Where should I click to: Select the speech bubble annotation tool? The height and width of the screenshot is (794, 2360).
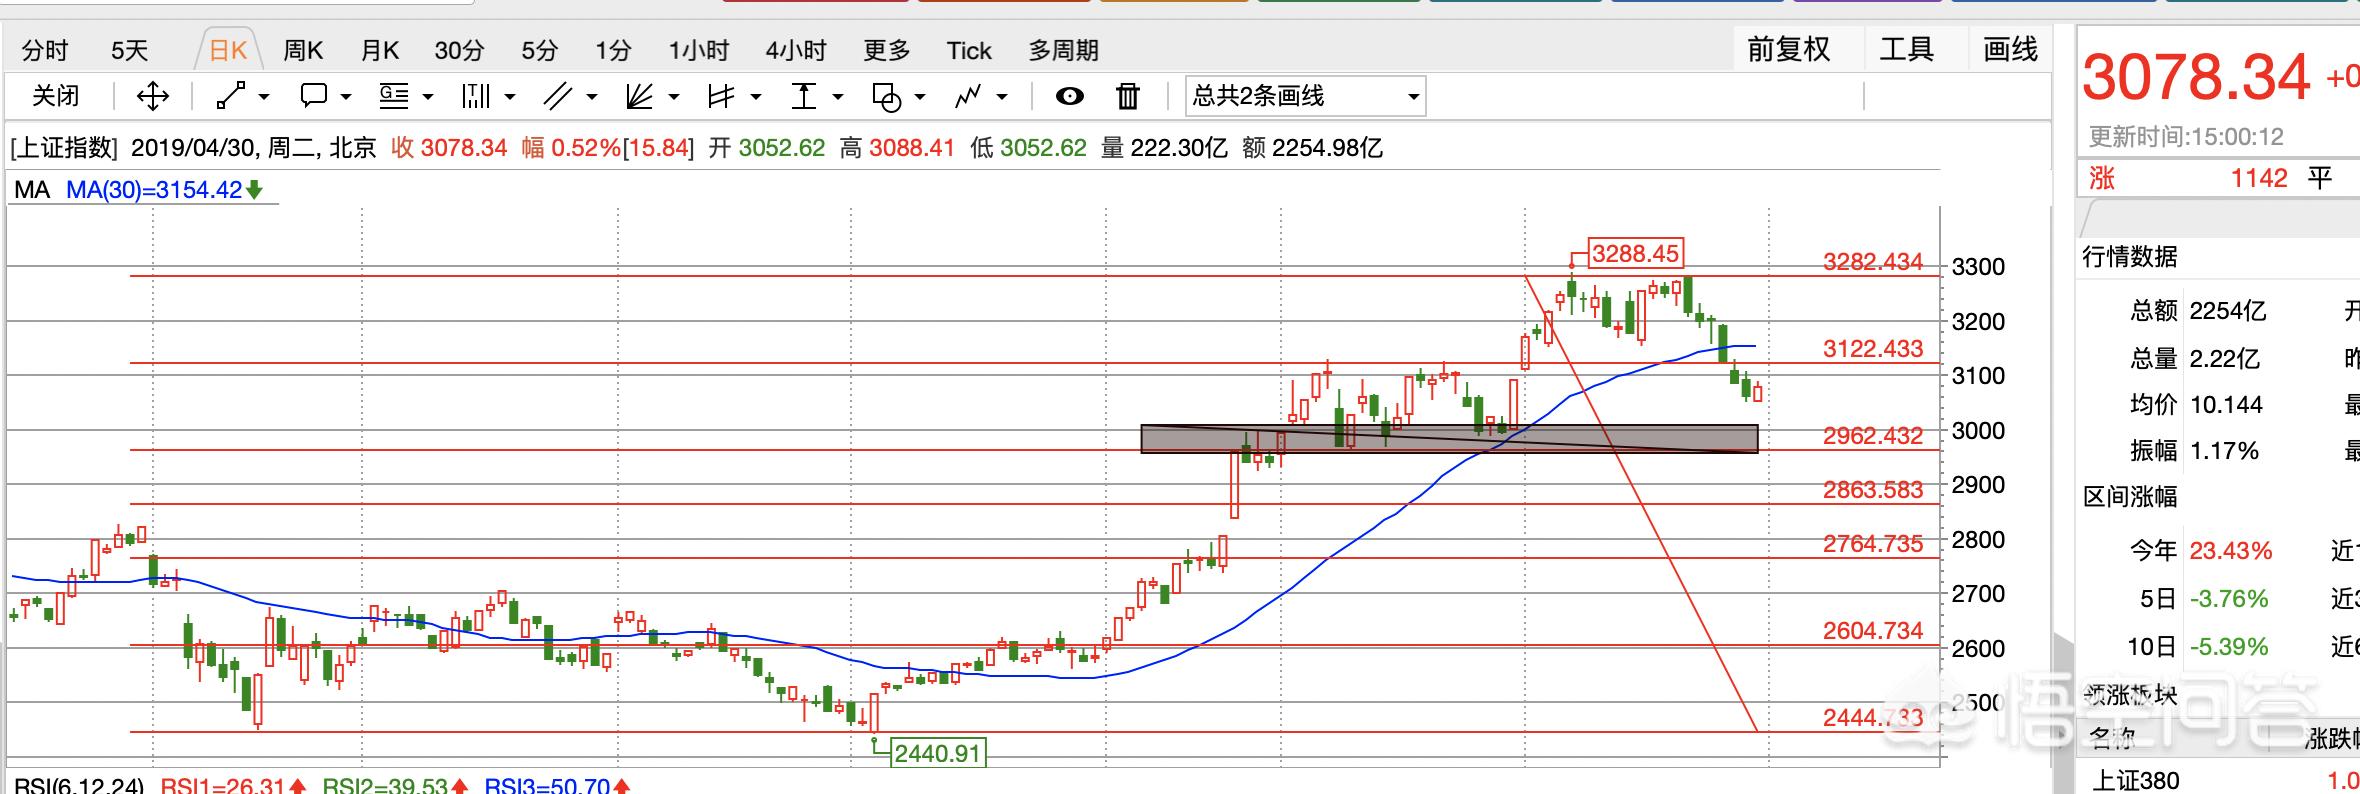(x=314, y=96)
